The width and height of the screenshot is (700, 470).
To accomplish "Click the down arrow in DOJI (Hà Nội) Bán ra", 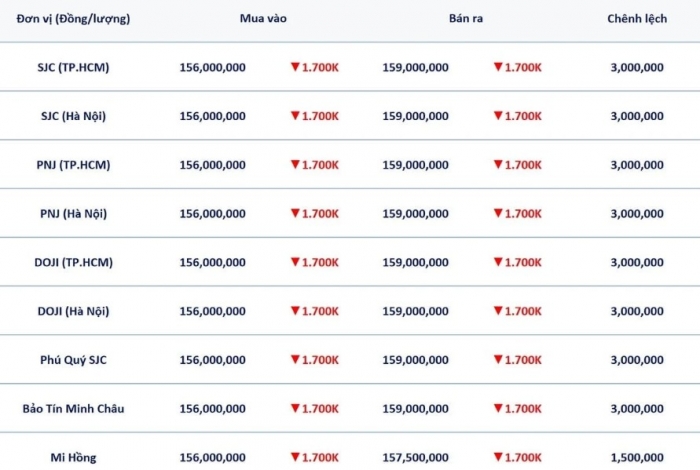I will (x=498, y=310).
